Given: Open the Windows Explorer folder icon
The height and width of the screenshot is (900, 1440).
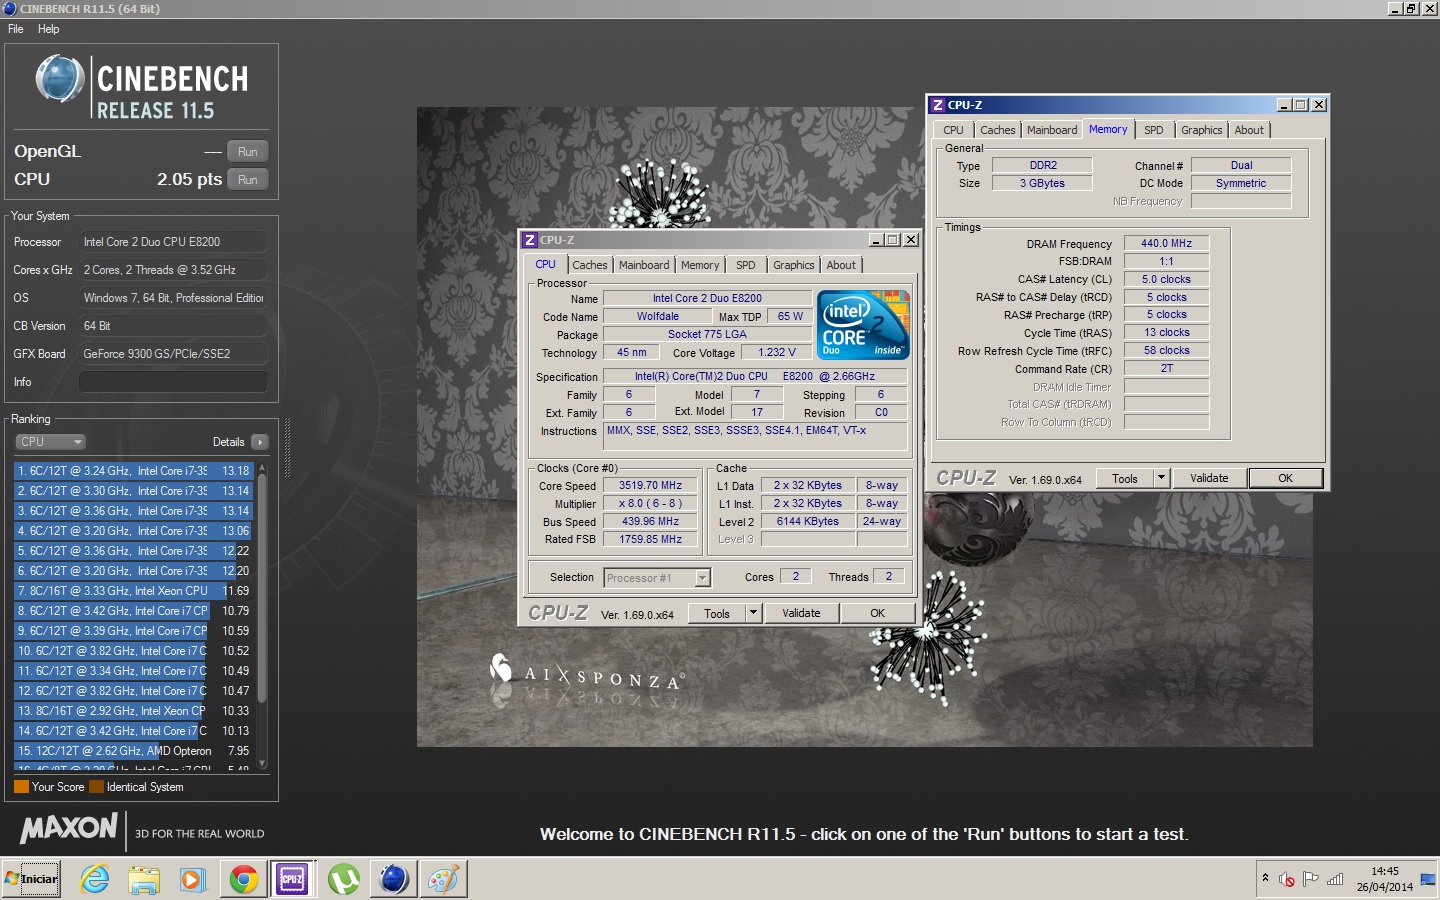Looking at the screenshot, I should [x=144, y=879].
